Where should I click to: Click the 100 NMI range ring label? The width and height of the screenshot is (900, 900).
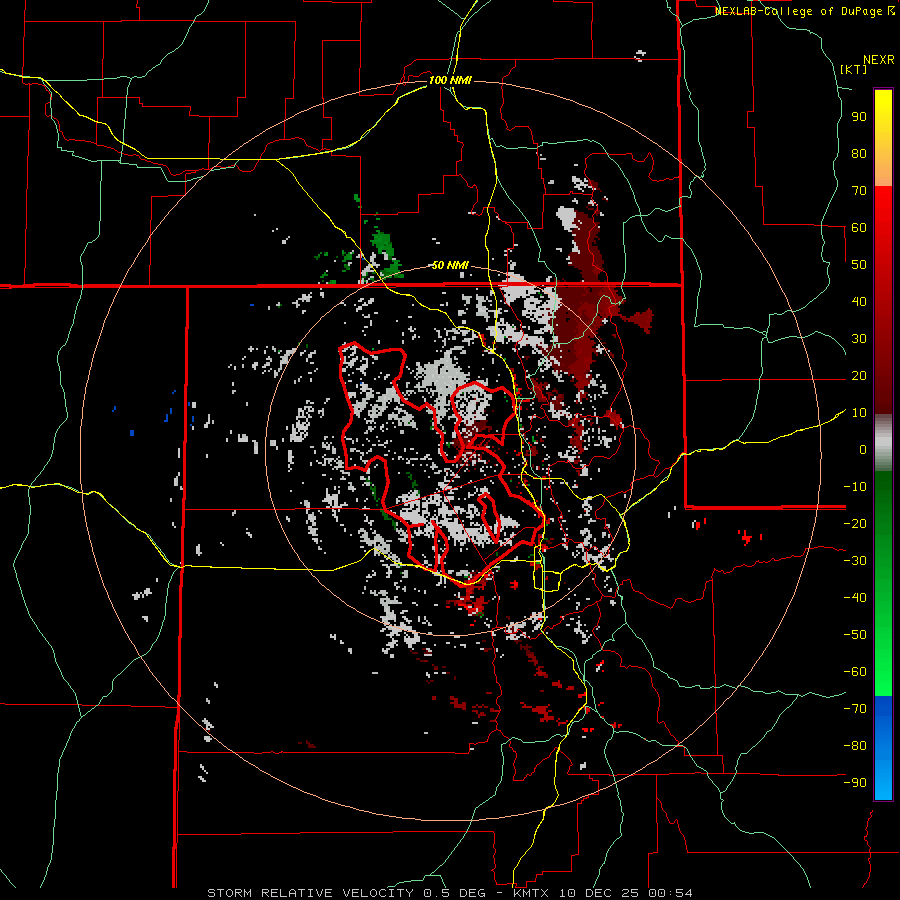tap(450, 79)
